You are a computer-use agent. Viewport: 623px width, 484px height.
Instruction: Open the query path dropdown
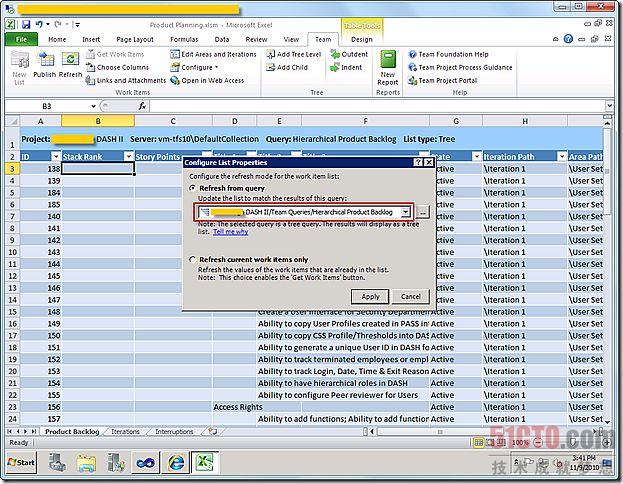pyautogui.click(x=405, y=212)
